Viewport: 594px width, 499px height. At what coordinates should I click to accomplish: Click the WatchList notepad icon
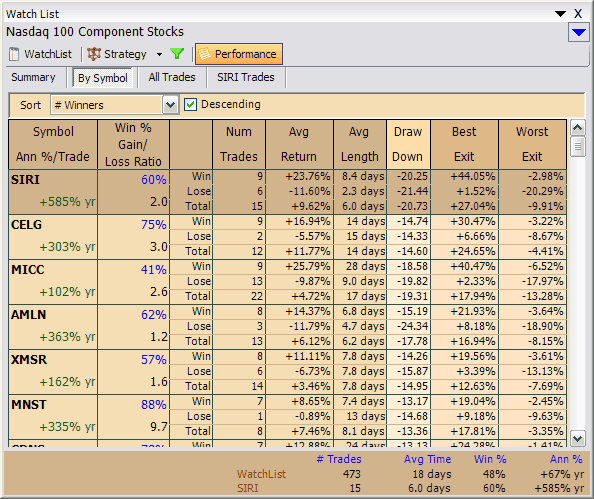coord(14,54)
